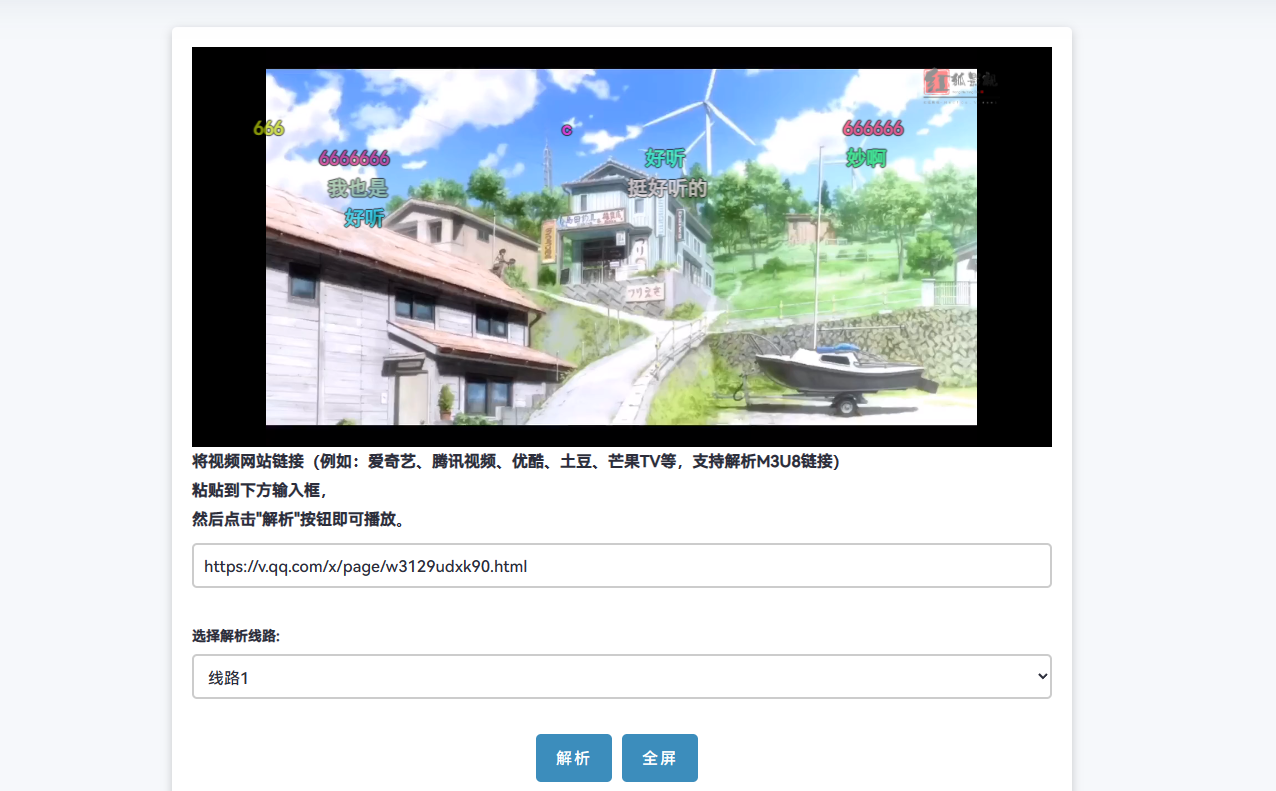
Task: Click the yellow 666 danmaku comment
Action: click(268, 127)
